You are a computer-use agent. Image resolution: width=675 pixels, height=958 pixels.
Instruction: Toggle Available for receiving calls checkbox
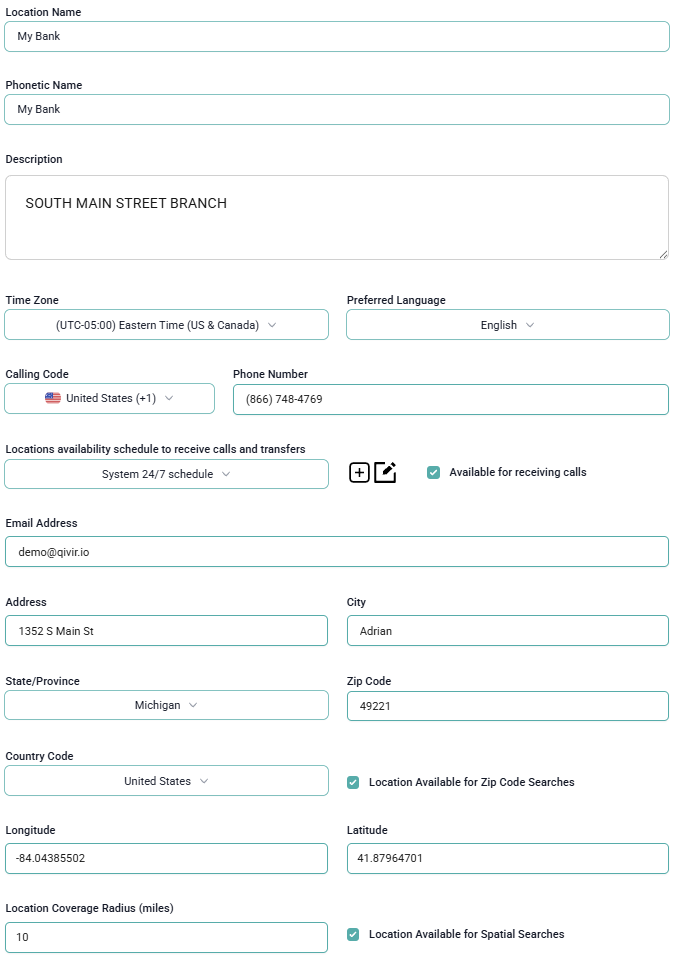tap(433, 472)
